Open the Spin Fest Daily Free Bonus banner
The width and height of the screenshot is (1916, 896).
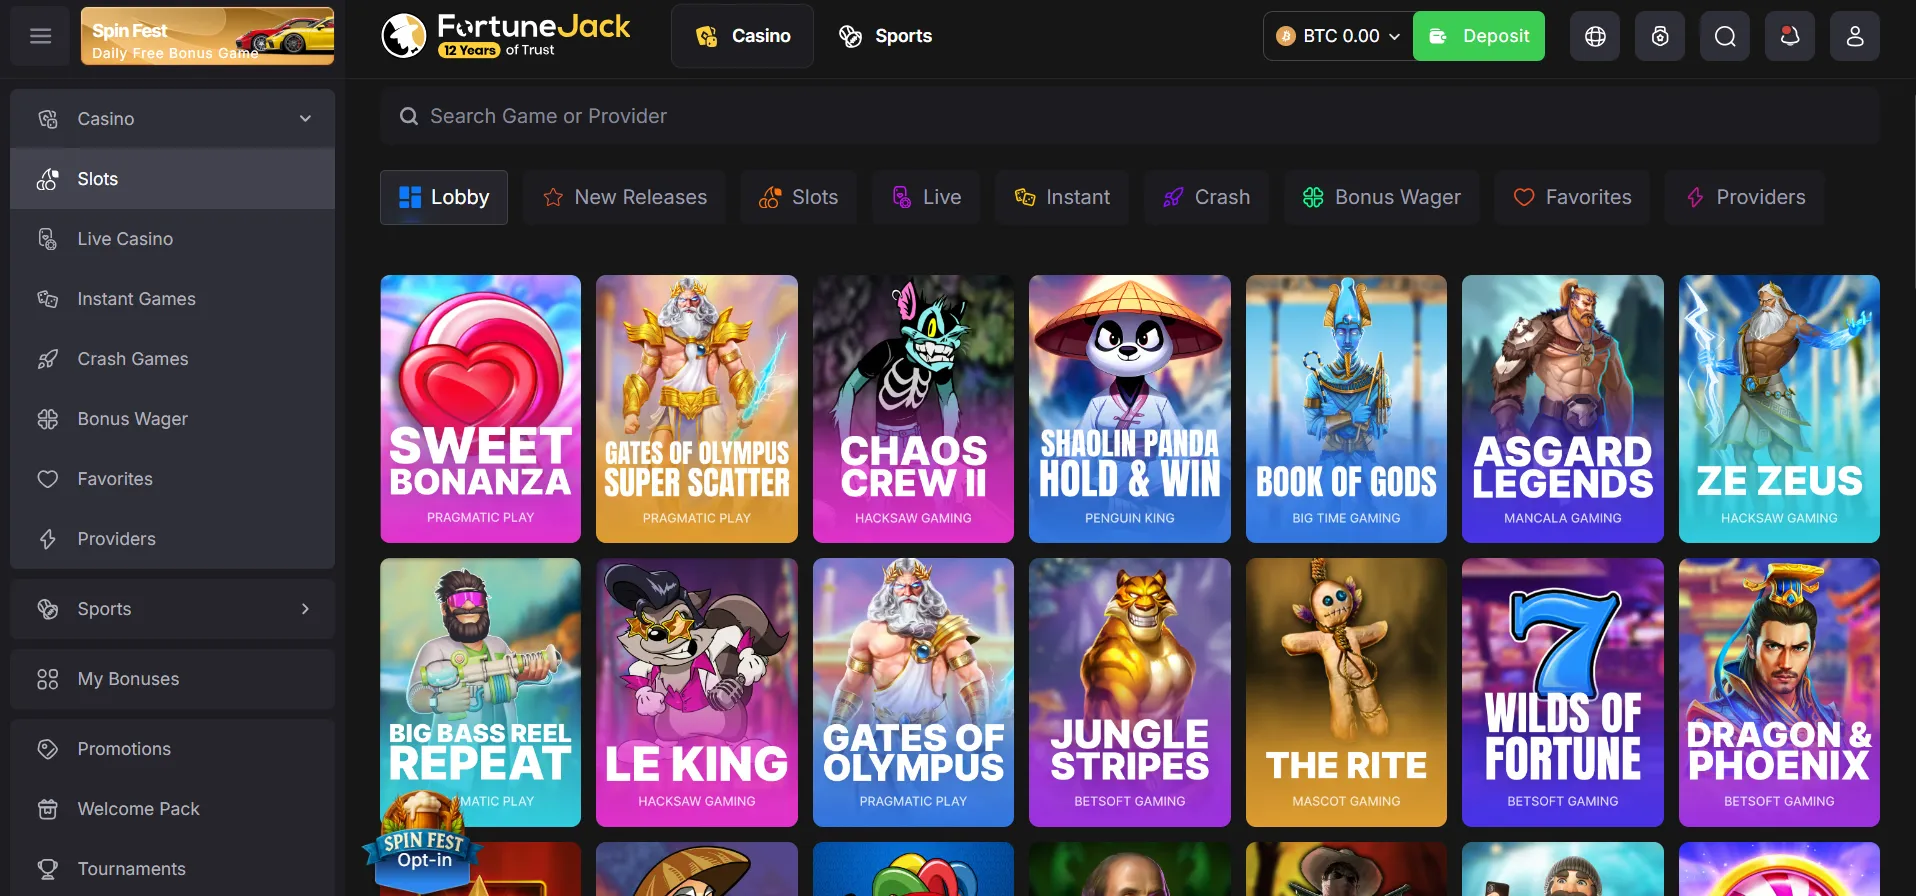(x=207, y=36)
